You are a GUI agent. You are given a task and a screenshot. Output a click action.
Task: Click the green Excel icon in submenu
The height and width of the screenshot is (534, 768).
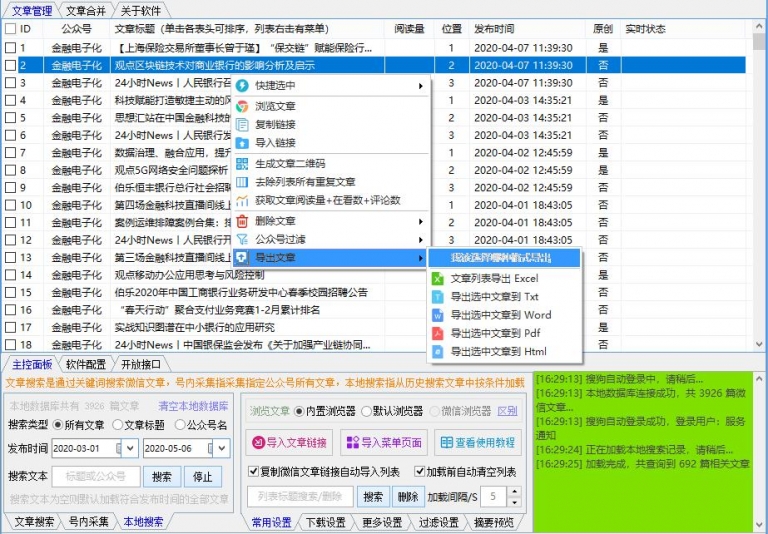(437, 279)
